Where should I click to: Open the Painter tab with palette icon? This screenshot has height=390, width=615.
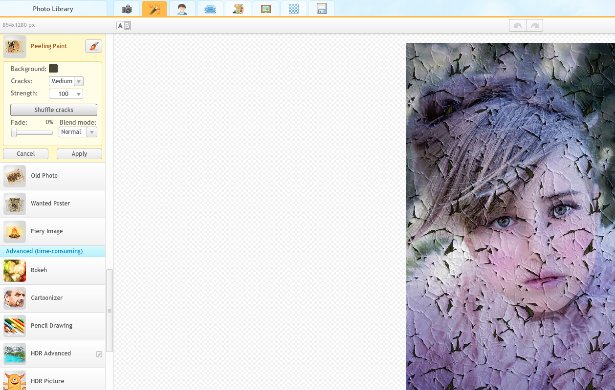238,9
